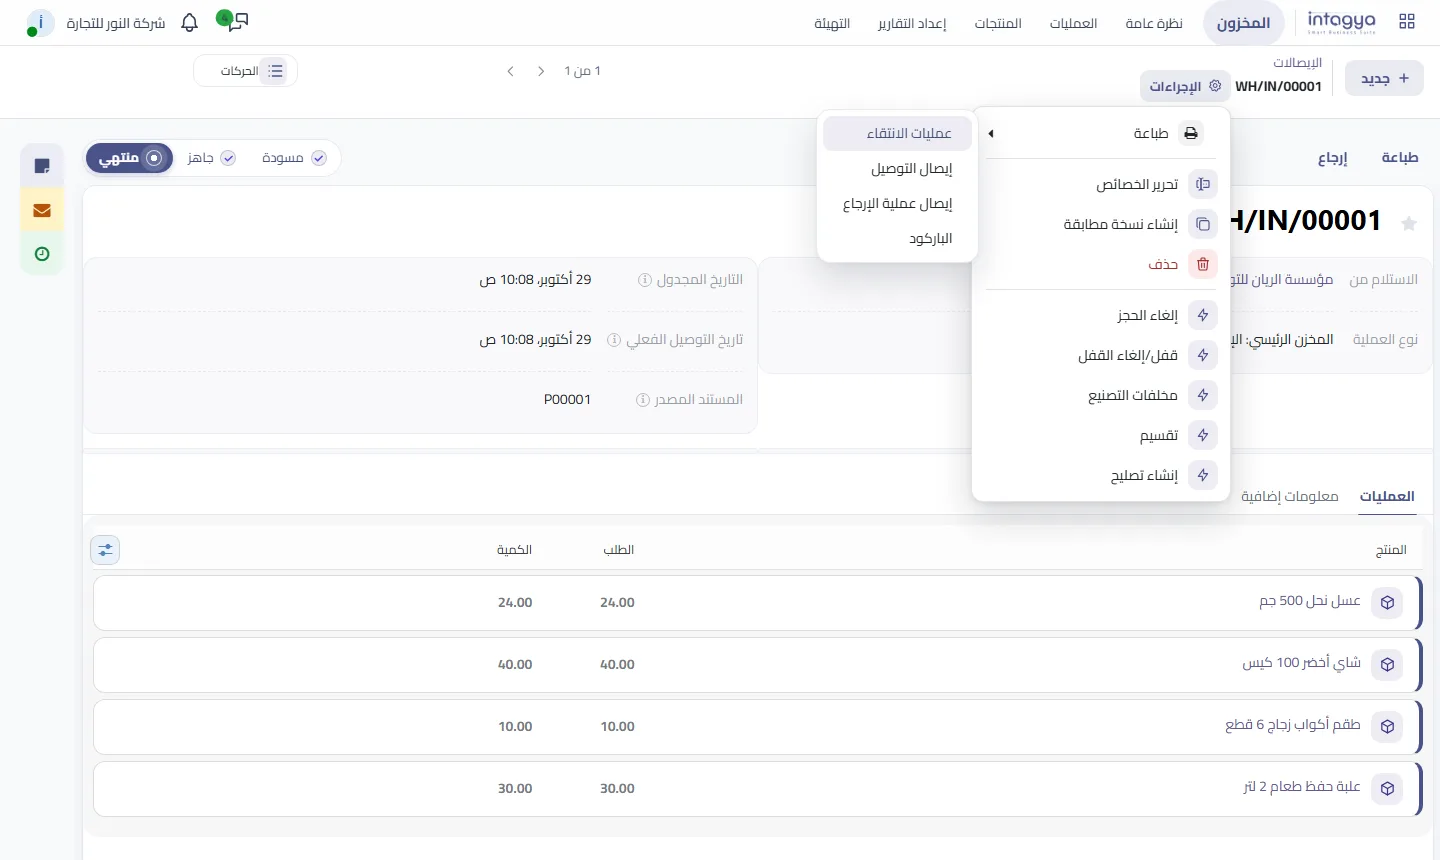Viewport: 1440px width, 860px height.
Task: Open the notes icon in side panel
Action: (x=42, y=166)
